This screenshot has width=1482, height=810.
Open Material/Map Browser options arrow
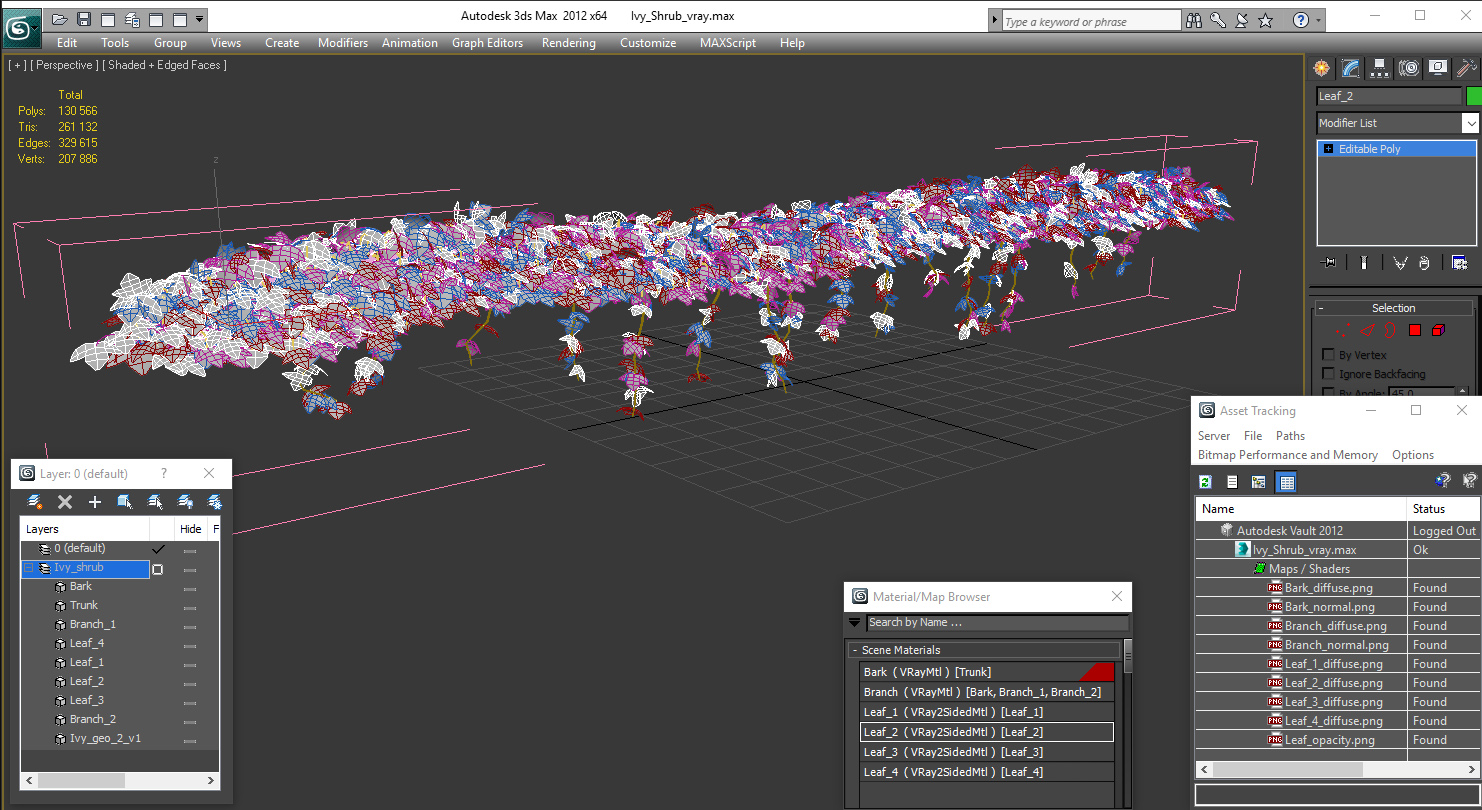855,622
